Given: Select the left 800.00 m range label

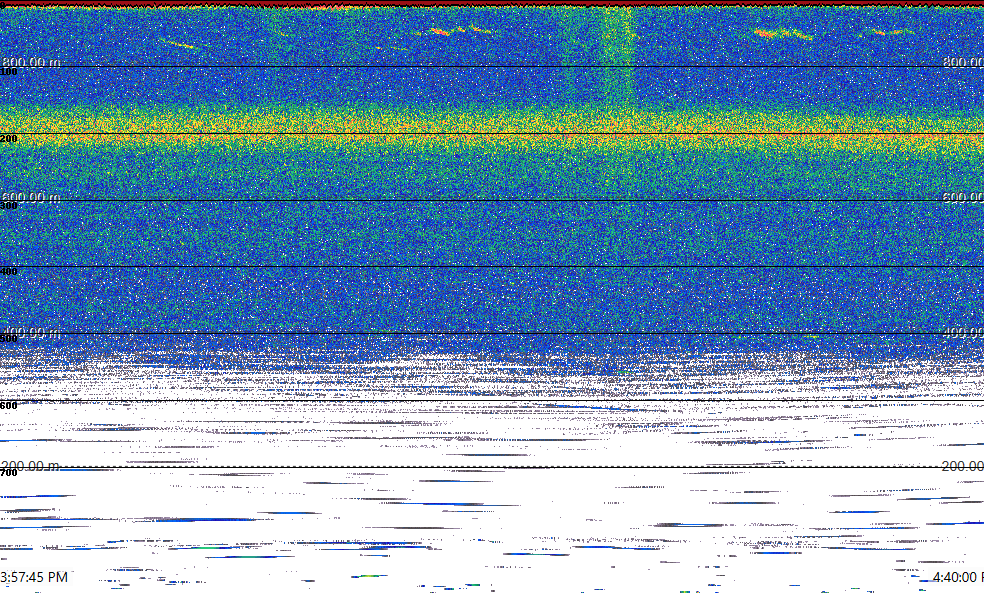Looking at the screenshot, I should click(31, 61).
